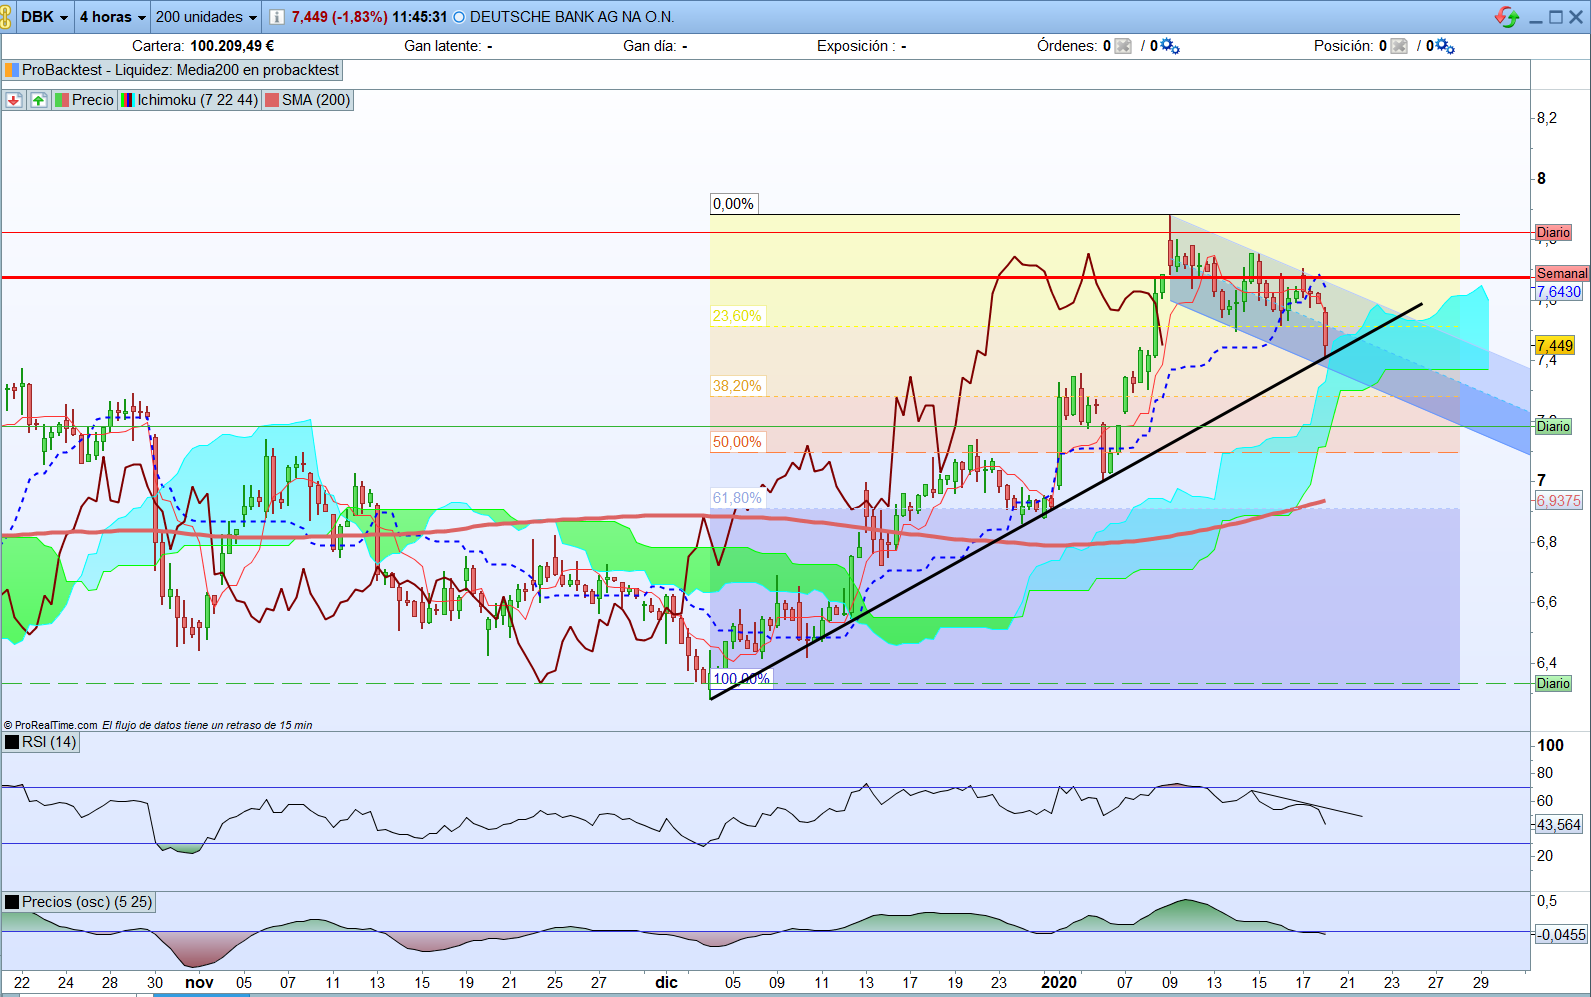Viewport: 1591px width, 997px height.
Task: Click the black square icon beside Precios (osc)
Action: point(12,902)
